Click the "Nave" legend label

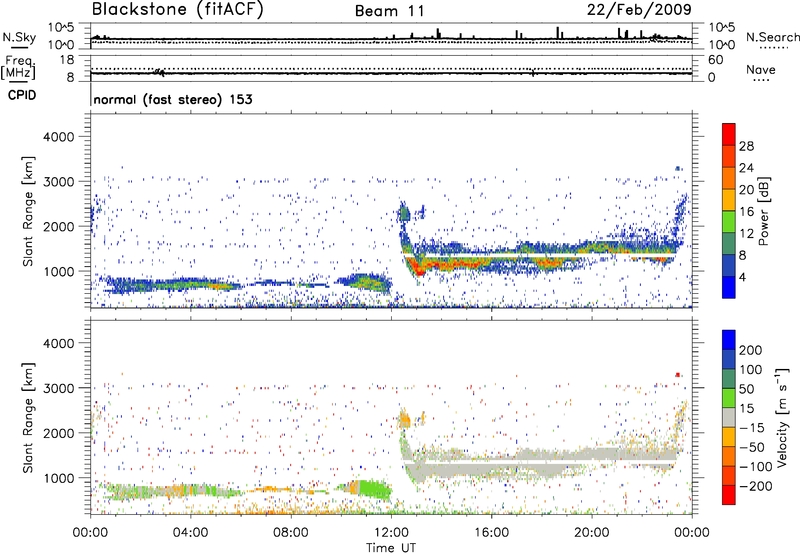761,70
